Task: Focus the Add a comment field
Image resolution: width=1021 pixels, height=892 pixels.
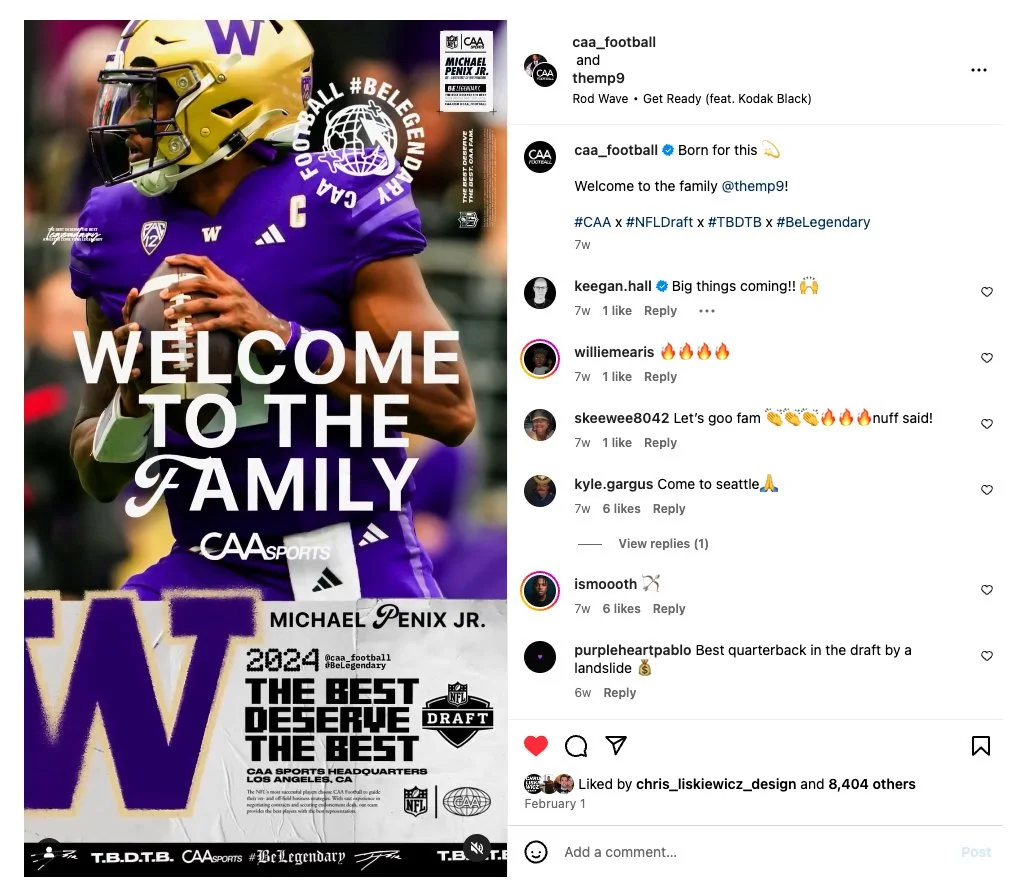Action: [x=755, y=852]
